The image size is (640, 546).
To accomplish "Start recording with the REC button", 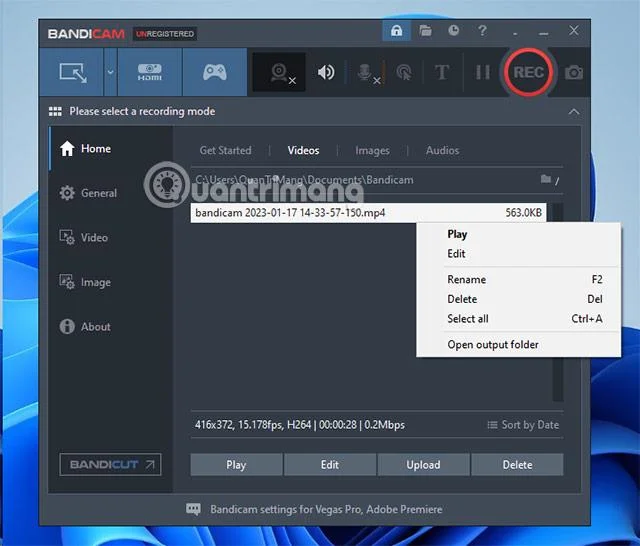I will (528, 72).
